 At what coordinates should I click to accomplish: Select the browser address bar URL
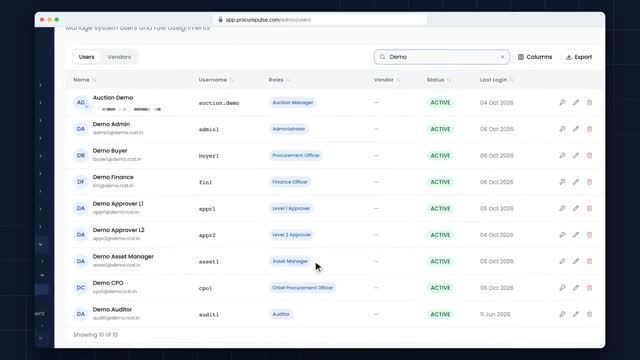pyautogui.click(x=268, y=20)
